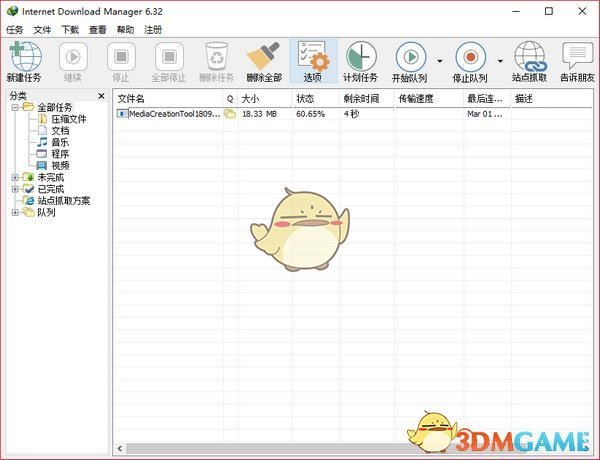The width and height of the screenshot is (600, 460).
Task: Click the queue folder icon in MediaCreationTool row
Action: 230,114
